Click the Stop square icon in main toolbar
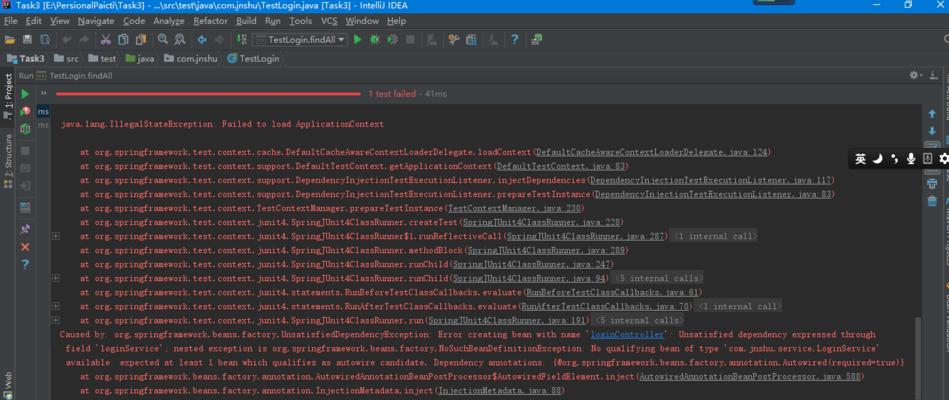949x400 pixels. point(410,40)
